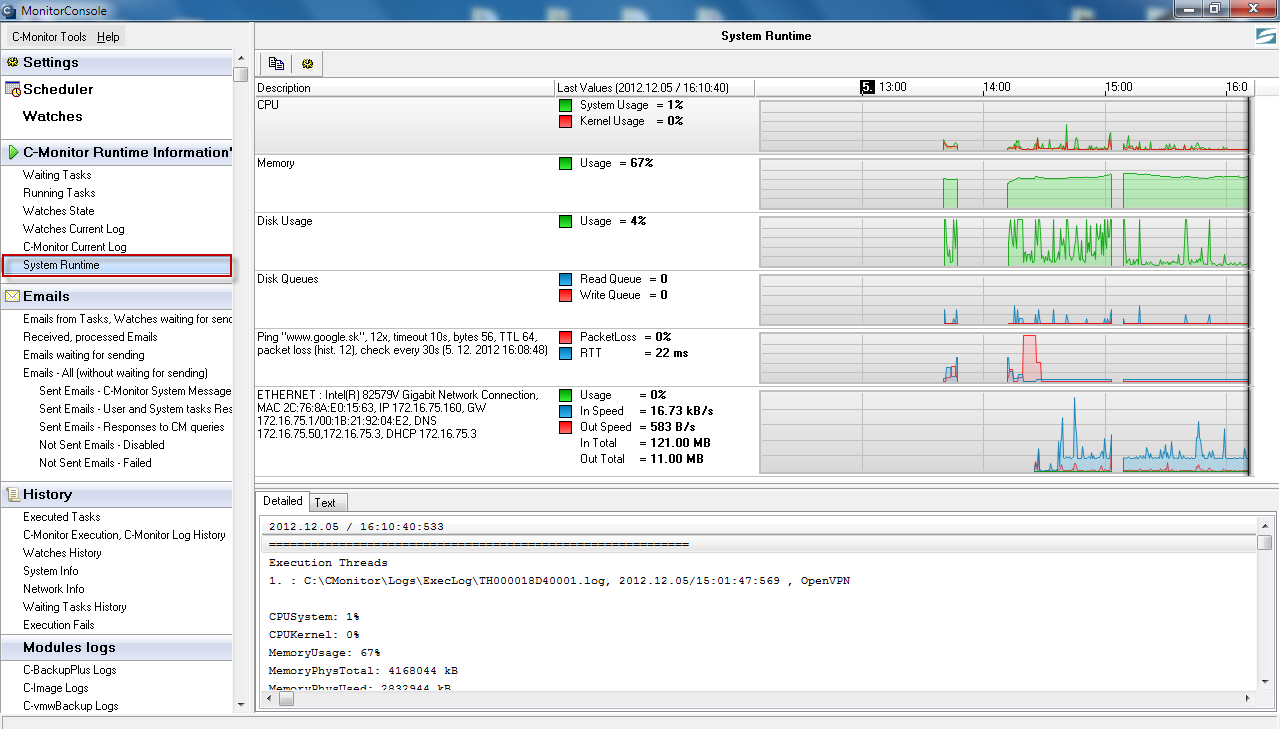The width and height of the screenshot is (1280, 729).
Task: Open the History section header
Action: coord(47,494)
